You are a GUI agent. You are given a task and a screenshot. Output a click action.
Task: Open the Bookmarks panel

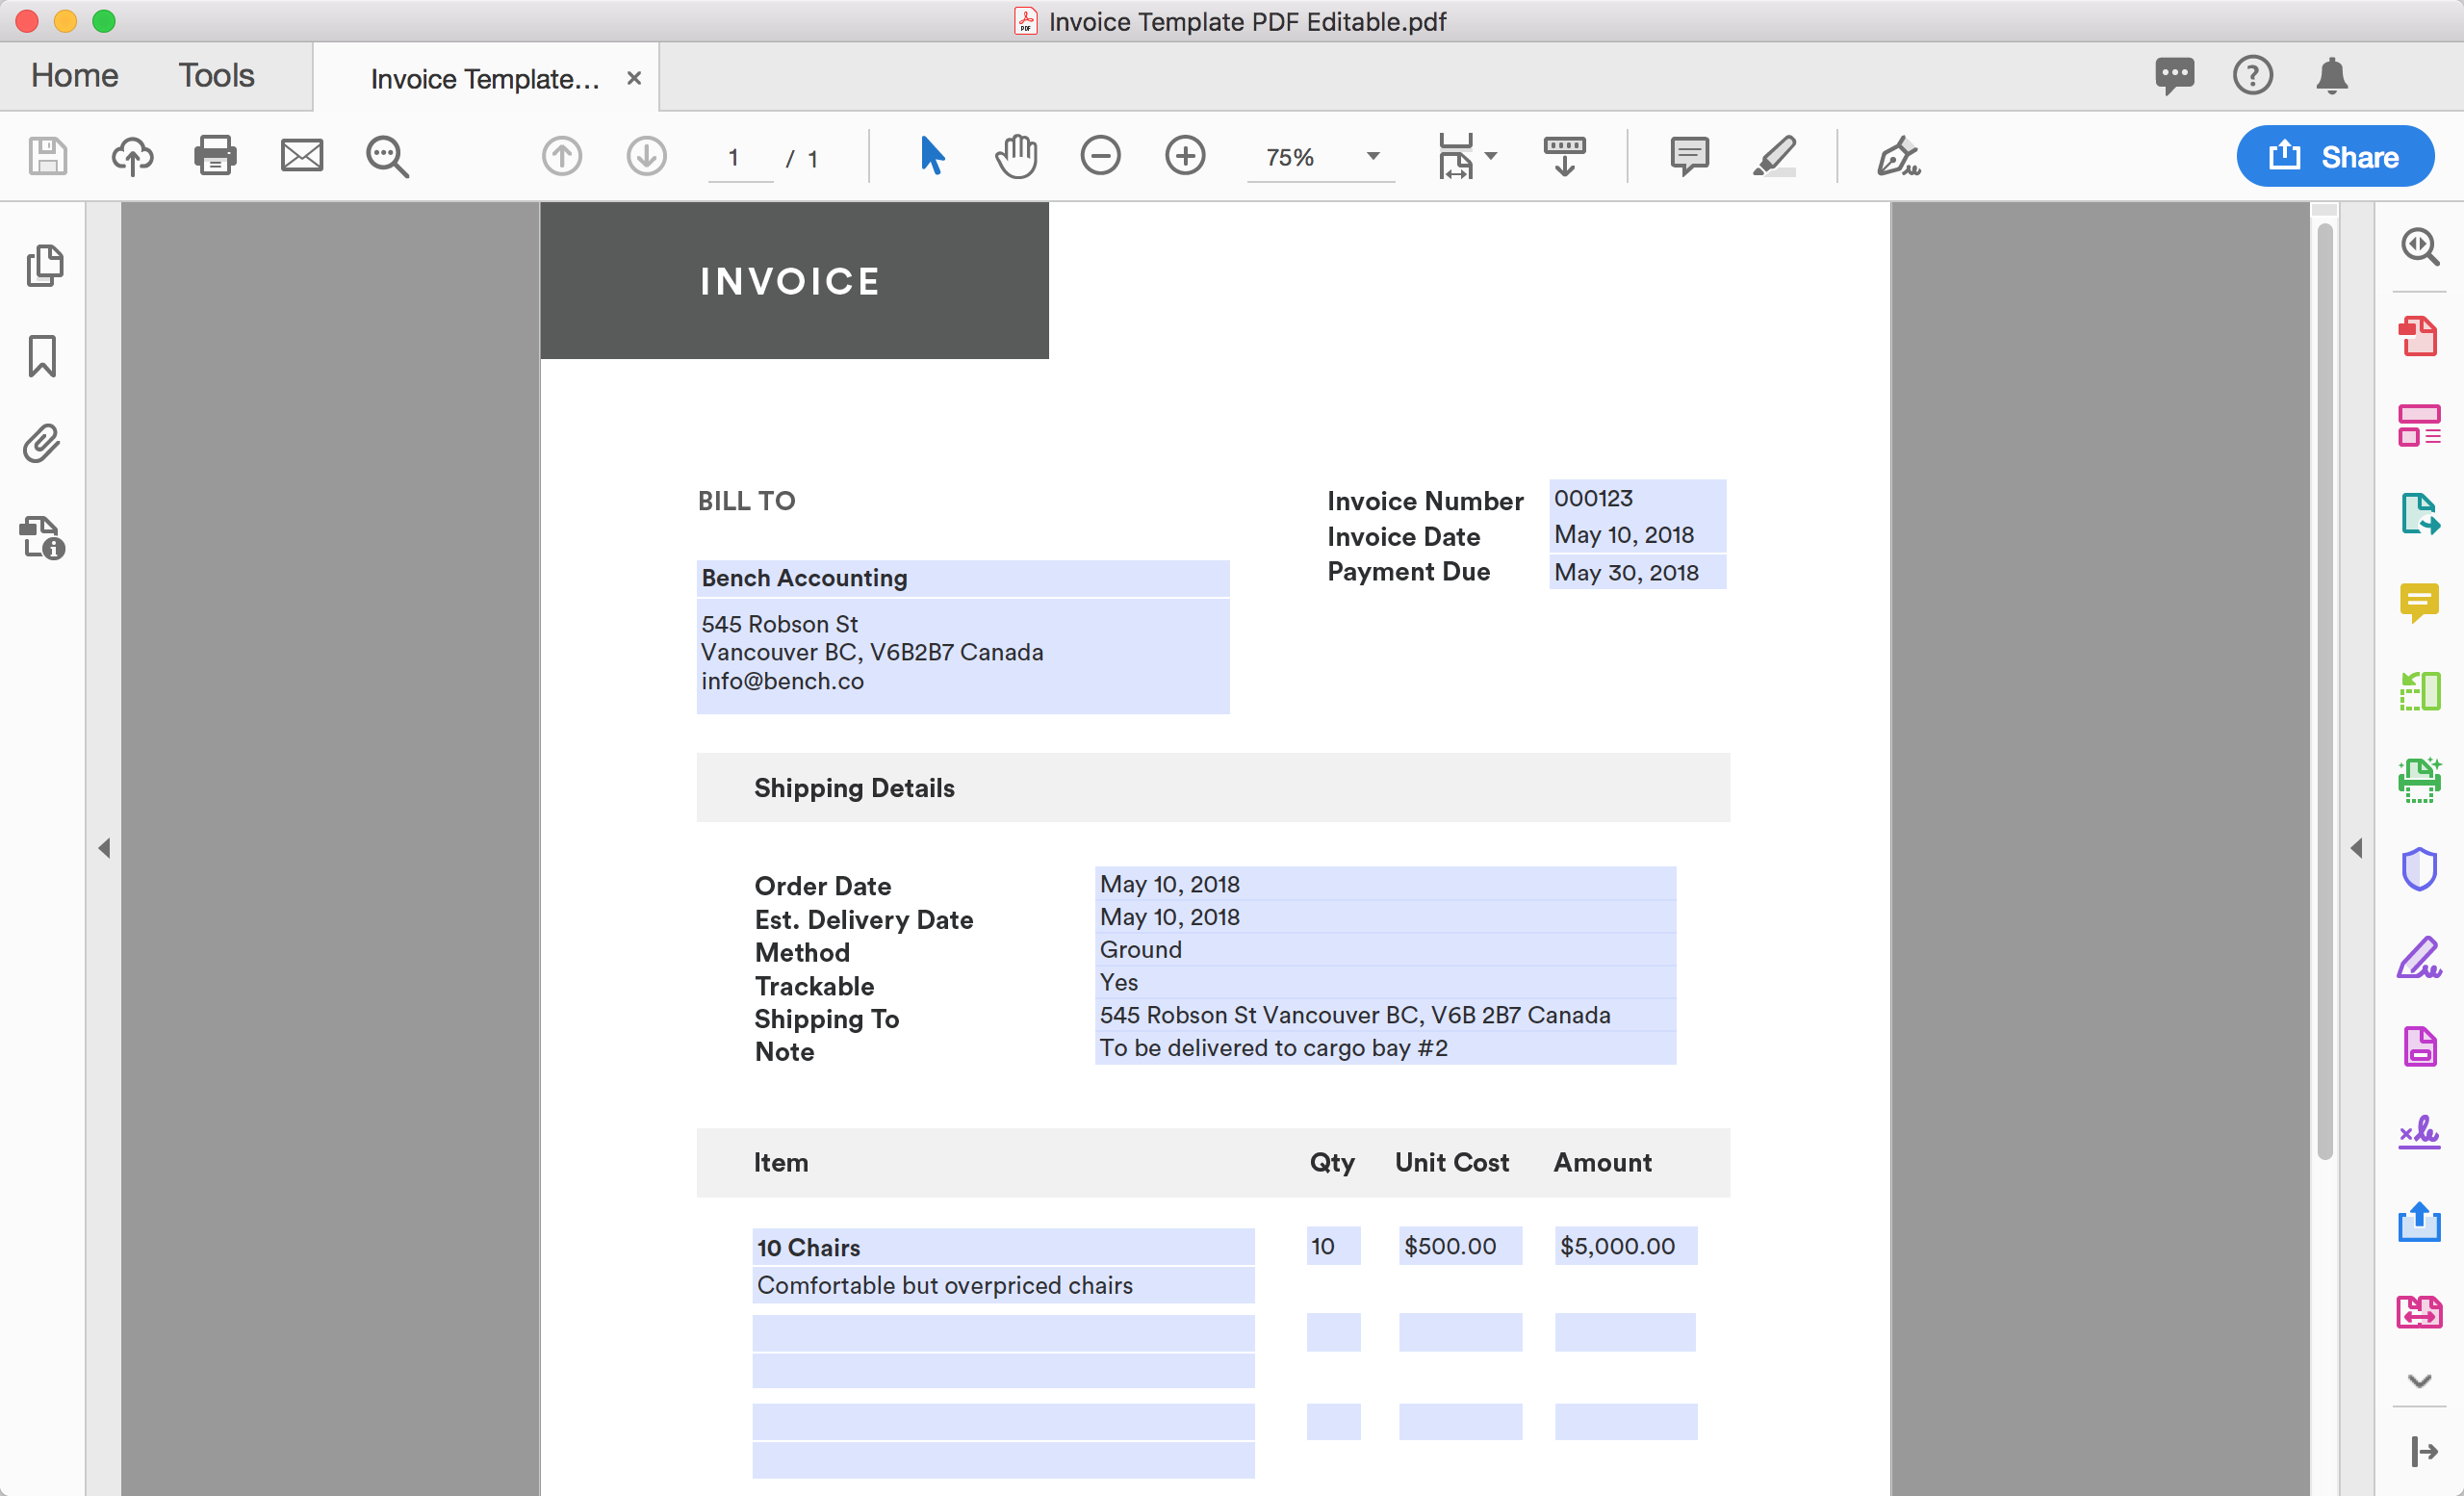click(41, 357)
